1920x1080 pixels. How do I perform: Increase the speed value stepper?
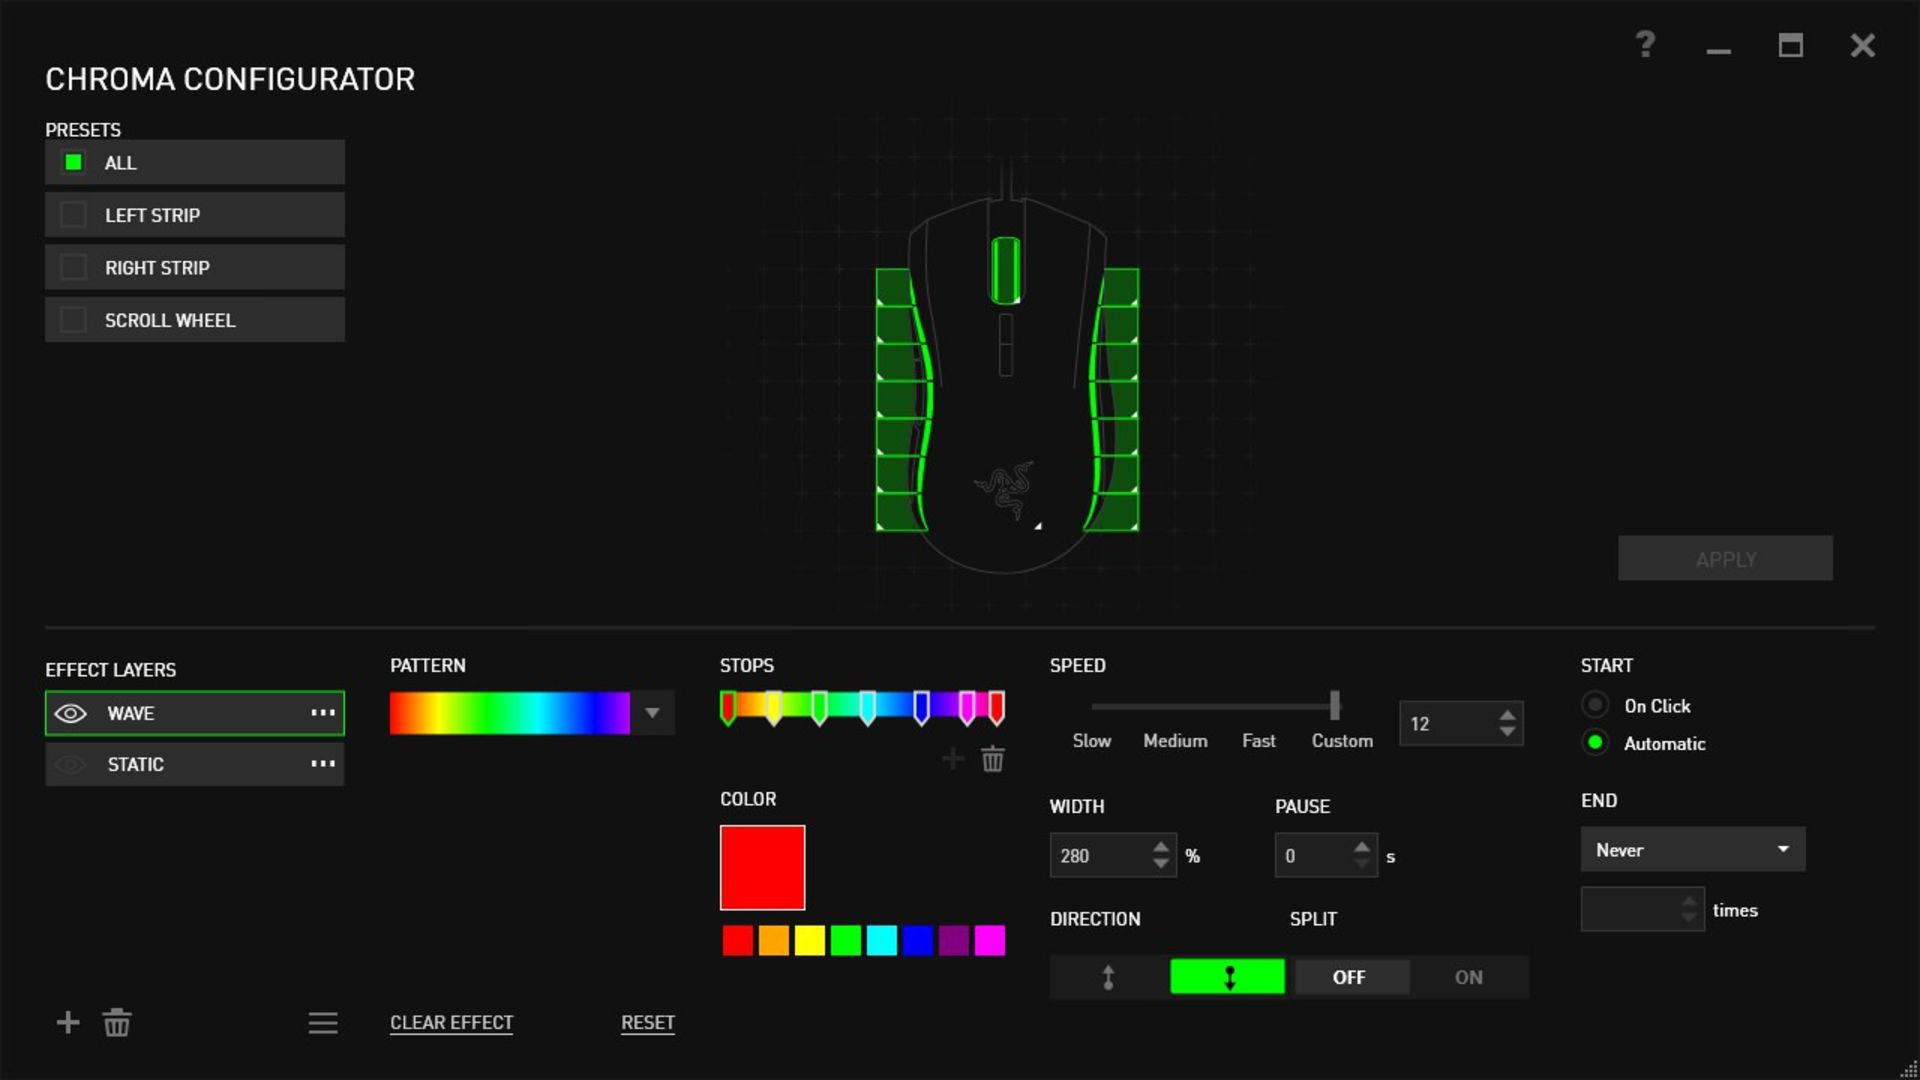[1507, 715]
